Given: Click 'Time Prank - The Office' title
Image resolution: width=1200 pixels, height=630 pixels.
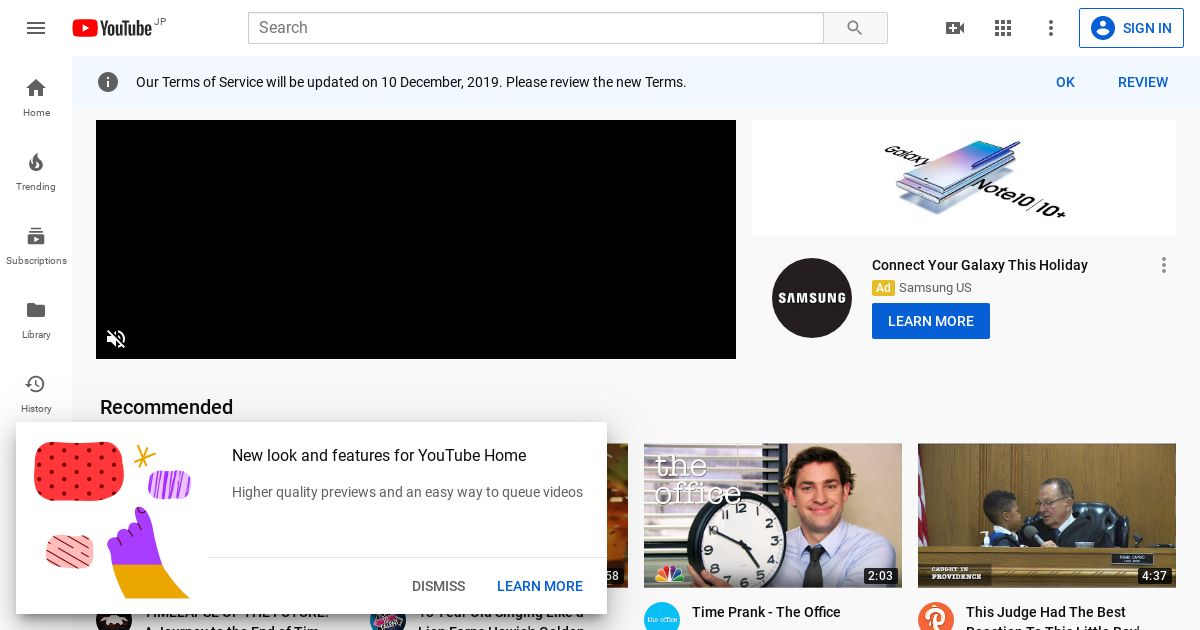Looking at the screenshot, I should [x=766, y=612].
